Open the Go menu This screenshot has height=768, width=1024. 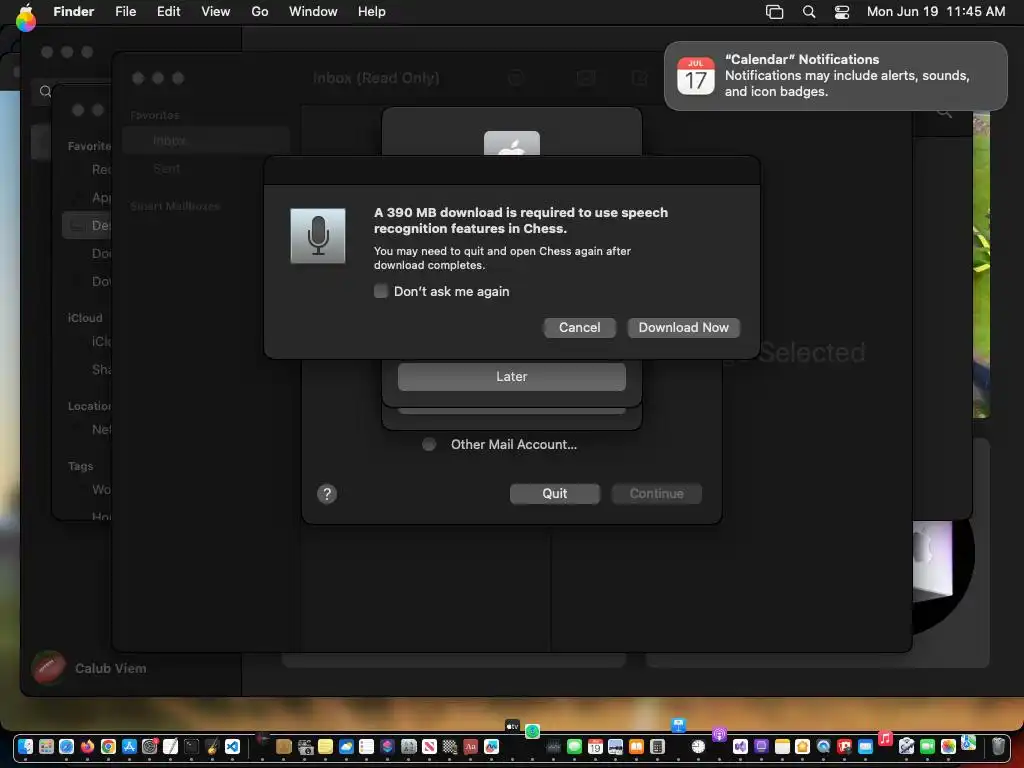coord(260,12)
